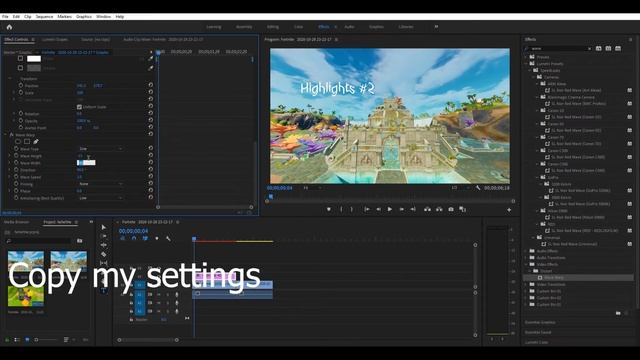Add marker in timeline panel
Screen dimensions: 640x360
click(x=157, y=238)
